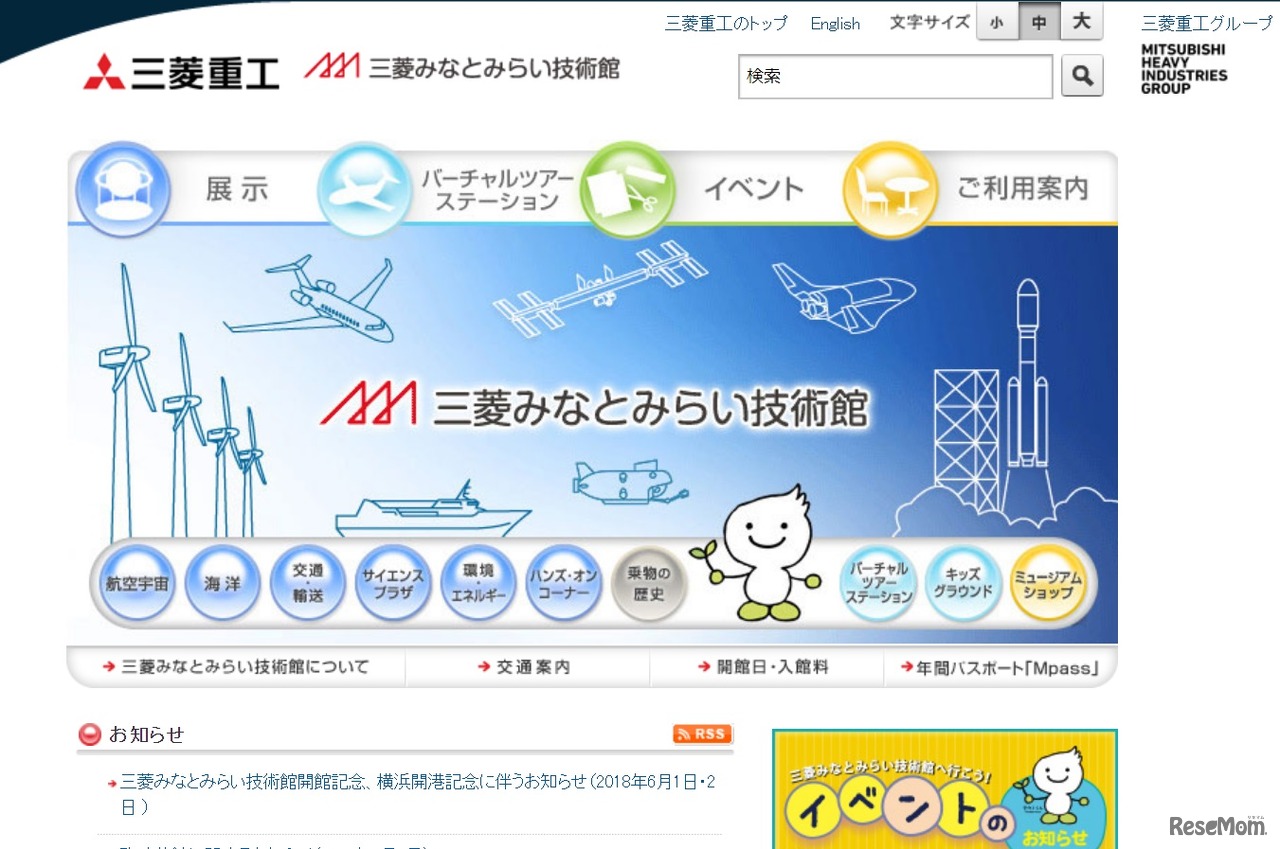1280x849 pixels.
Task: Open the 開館日・入館料 link
Action: [764, 667]
